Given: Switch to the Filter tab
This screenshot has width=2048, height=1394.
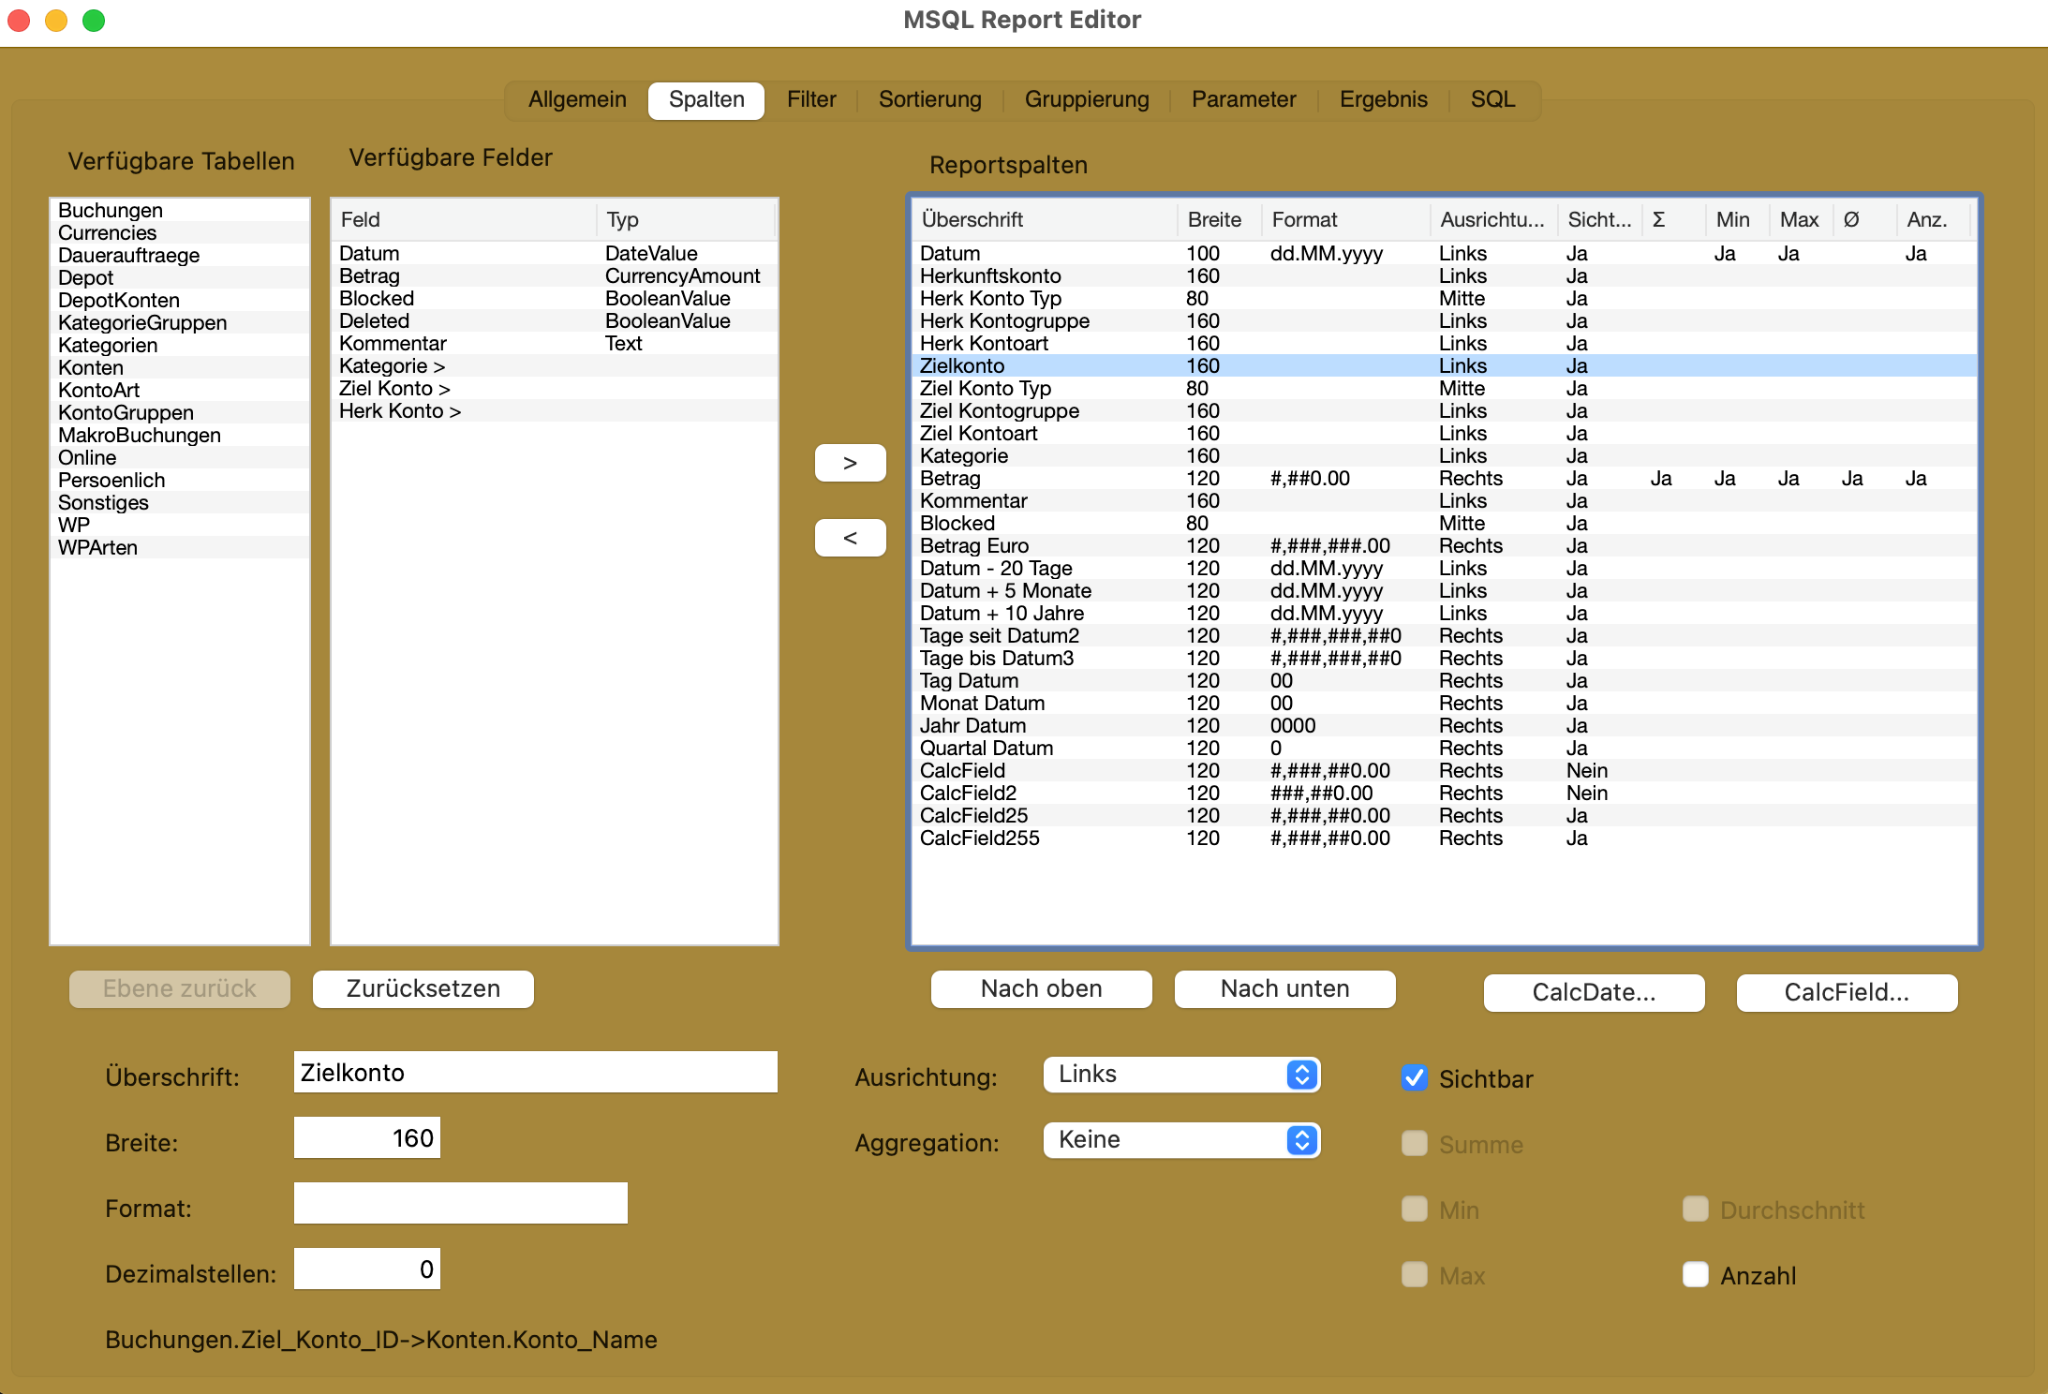Looking at the screenshot, I should click(811, 100).
